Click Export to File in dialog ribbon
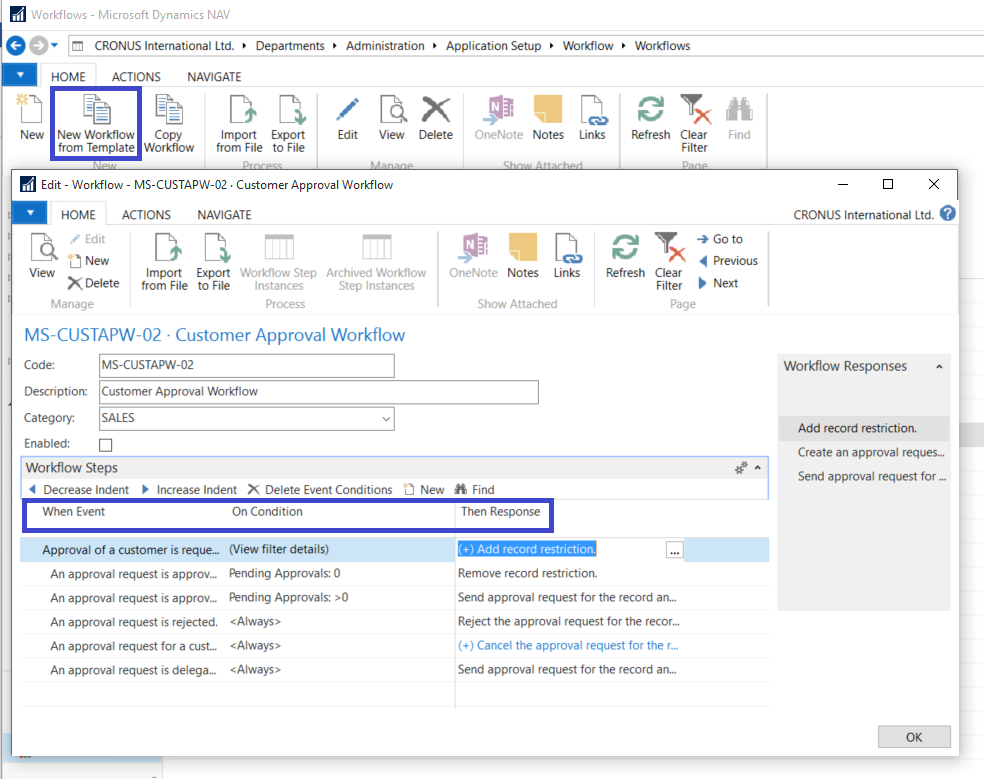This screenshot has height=779, width=984. pos(213,250)
